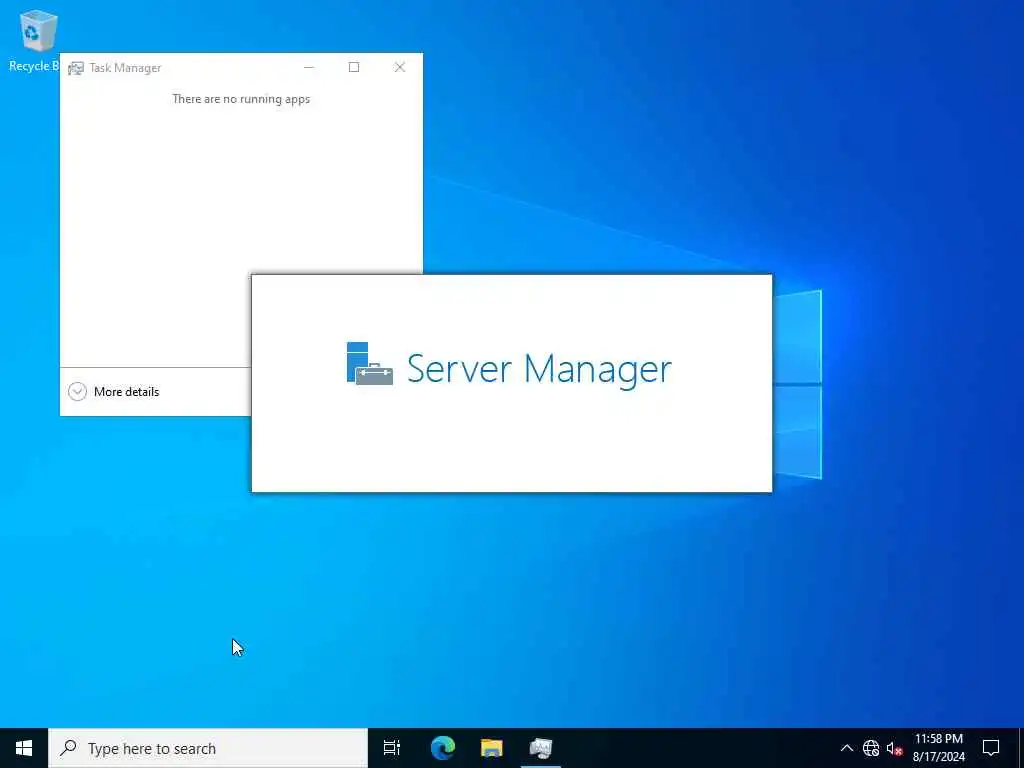
Task: Maximize the Task Manager window
Action: [354, 67]
